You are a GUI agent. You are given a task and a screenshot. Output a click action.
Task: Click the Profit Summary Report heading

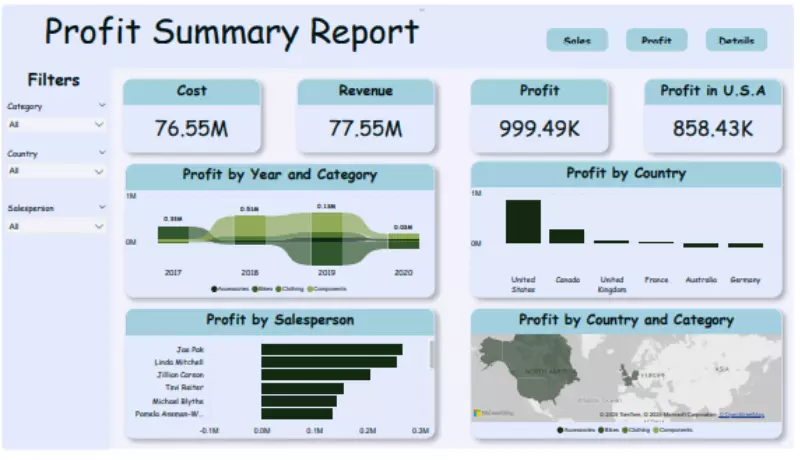click(232, 32)
